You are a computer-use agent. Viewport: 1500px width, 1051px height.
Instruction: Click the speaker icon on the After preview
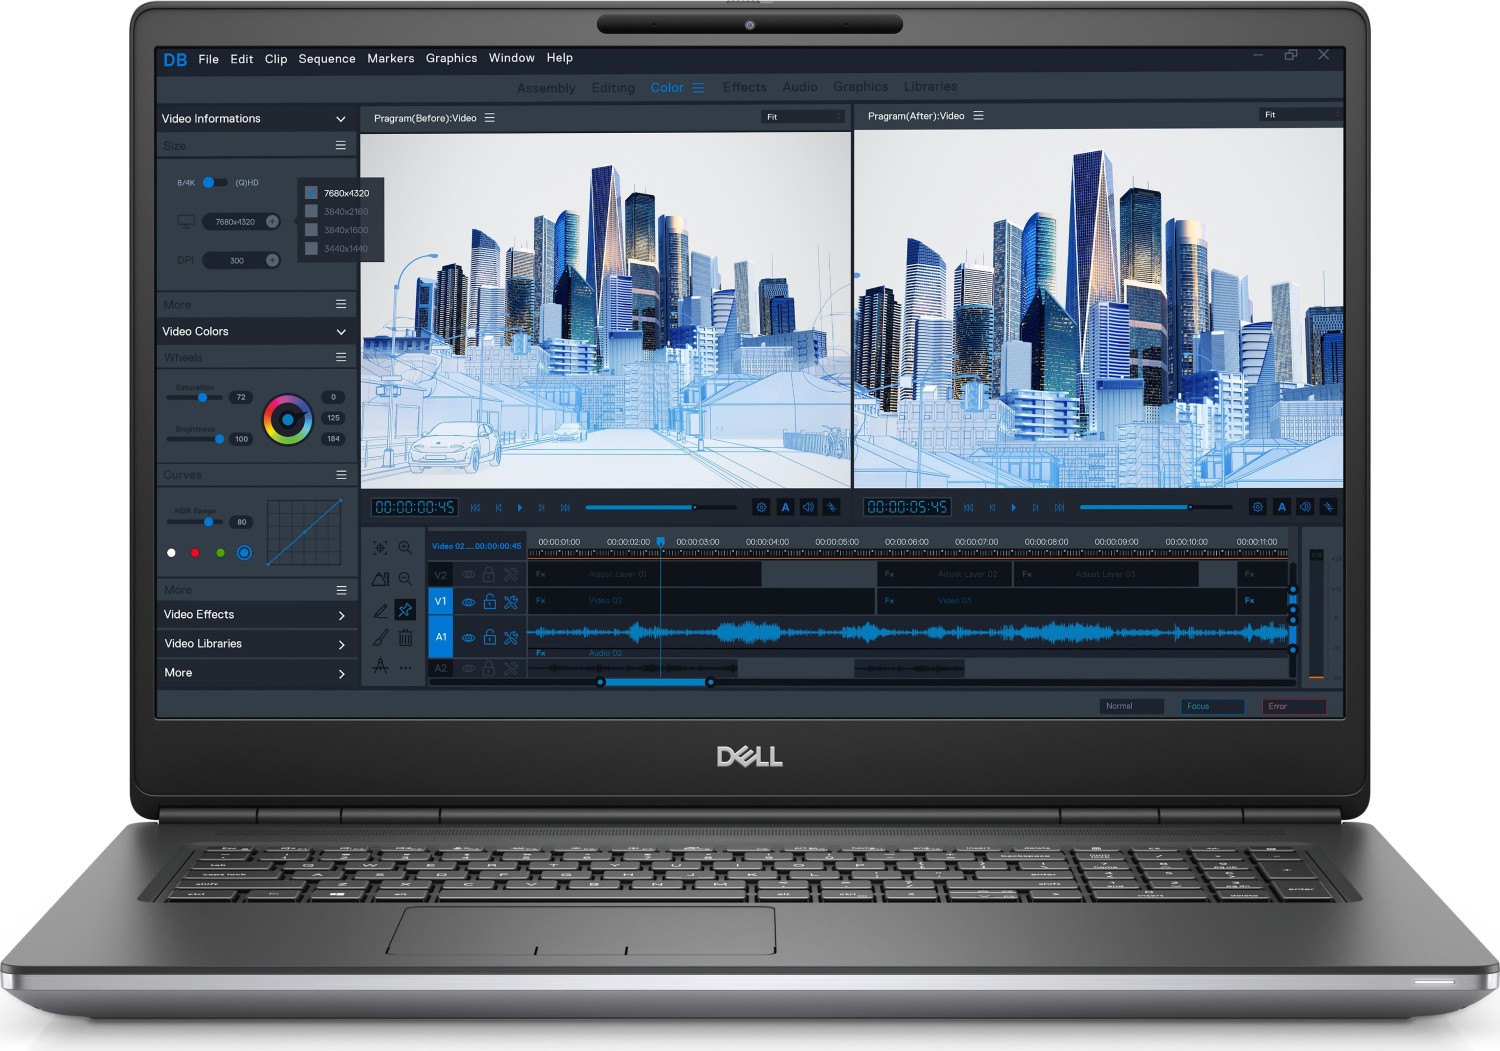1305,507
